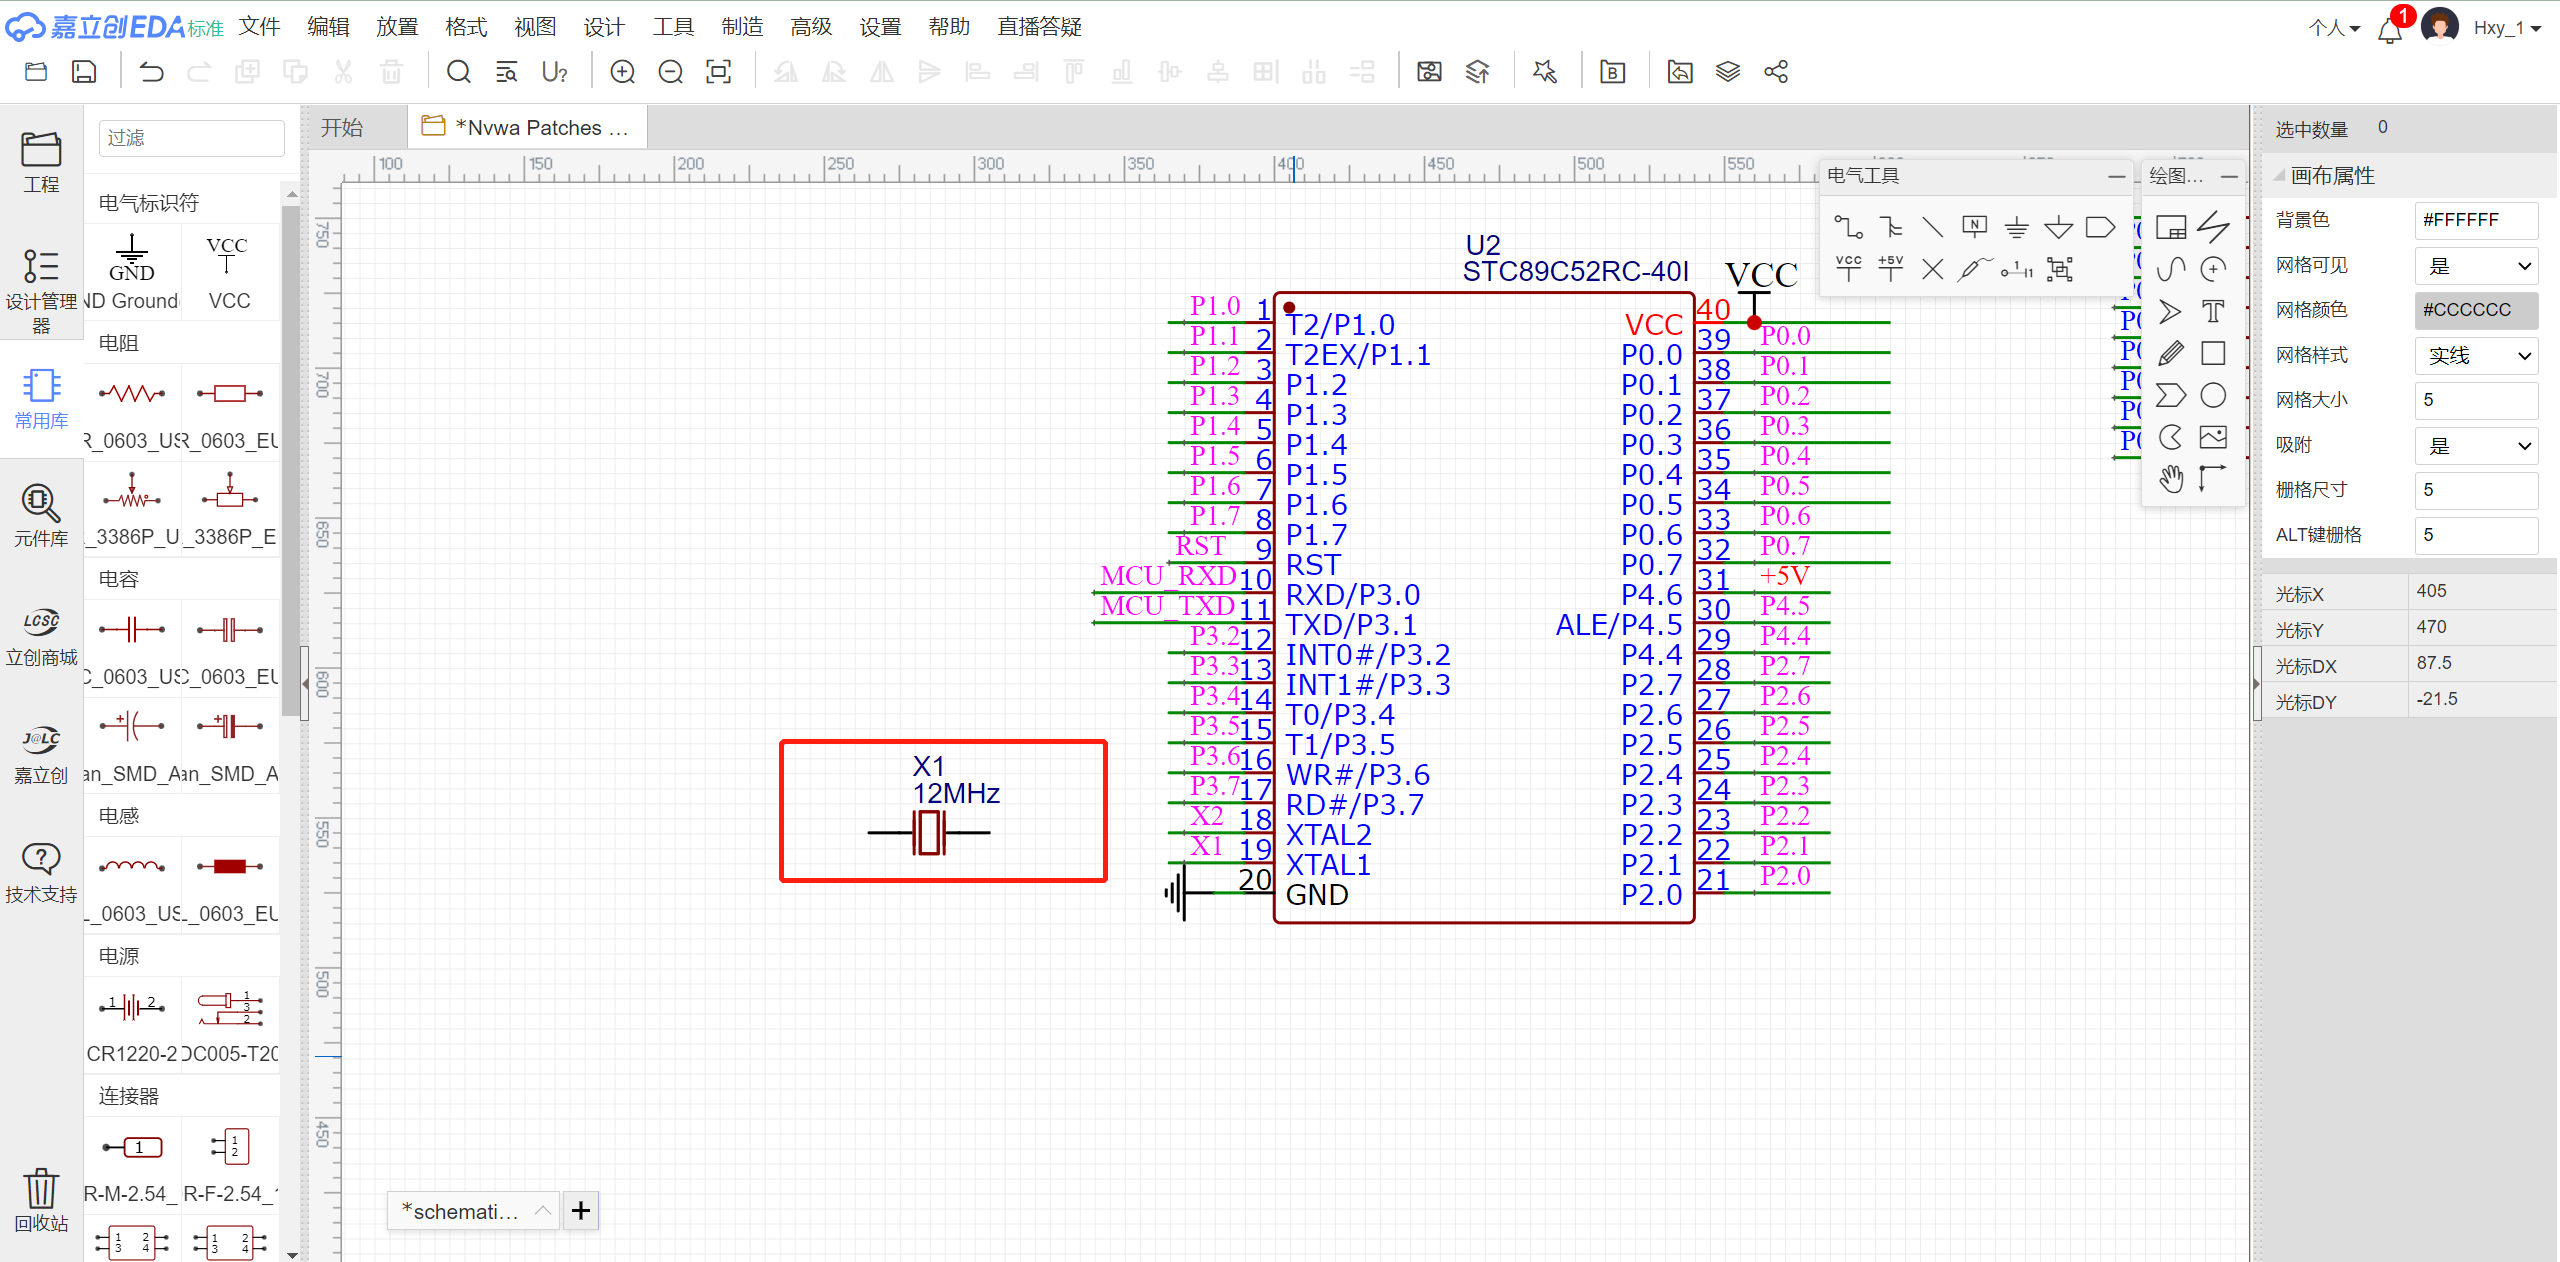Open the 网格样式 dropdown
This screenshot has height=1262, width=2560.
pyautogui.click(x=2476, y=356)
